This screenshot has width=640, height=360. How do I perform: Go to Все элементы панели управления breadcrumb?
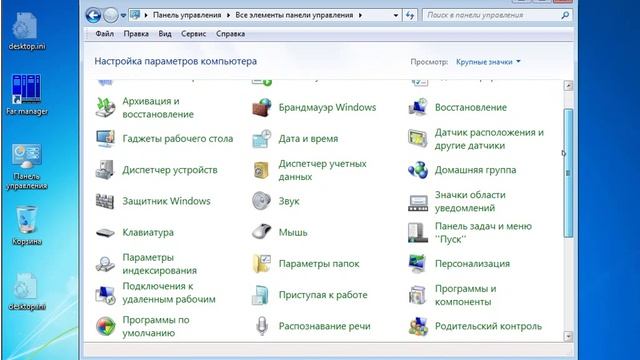294,15
